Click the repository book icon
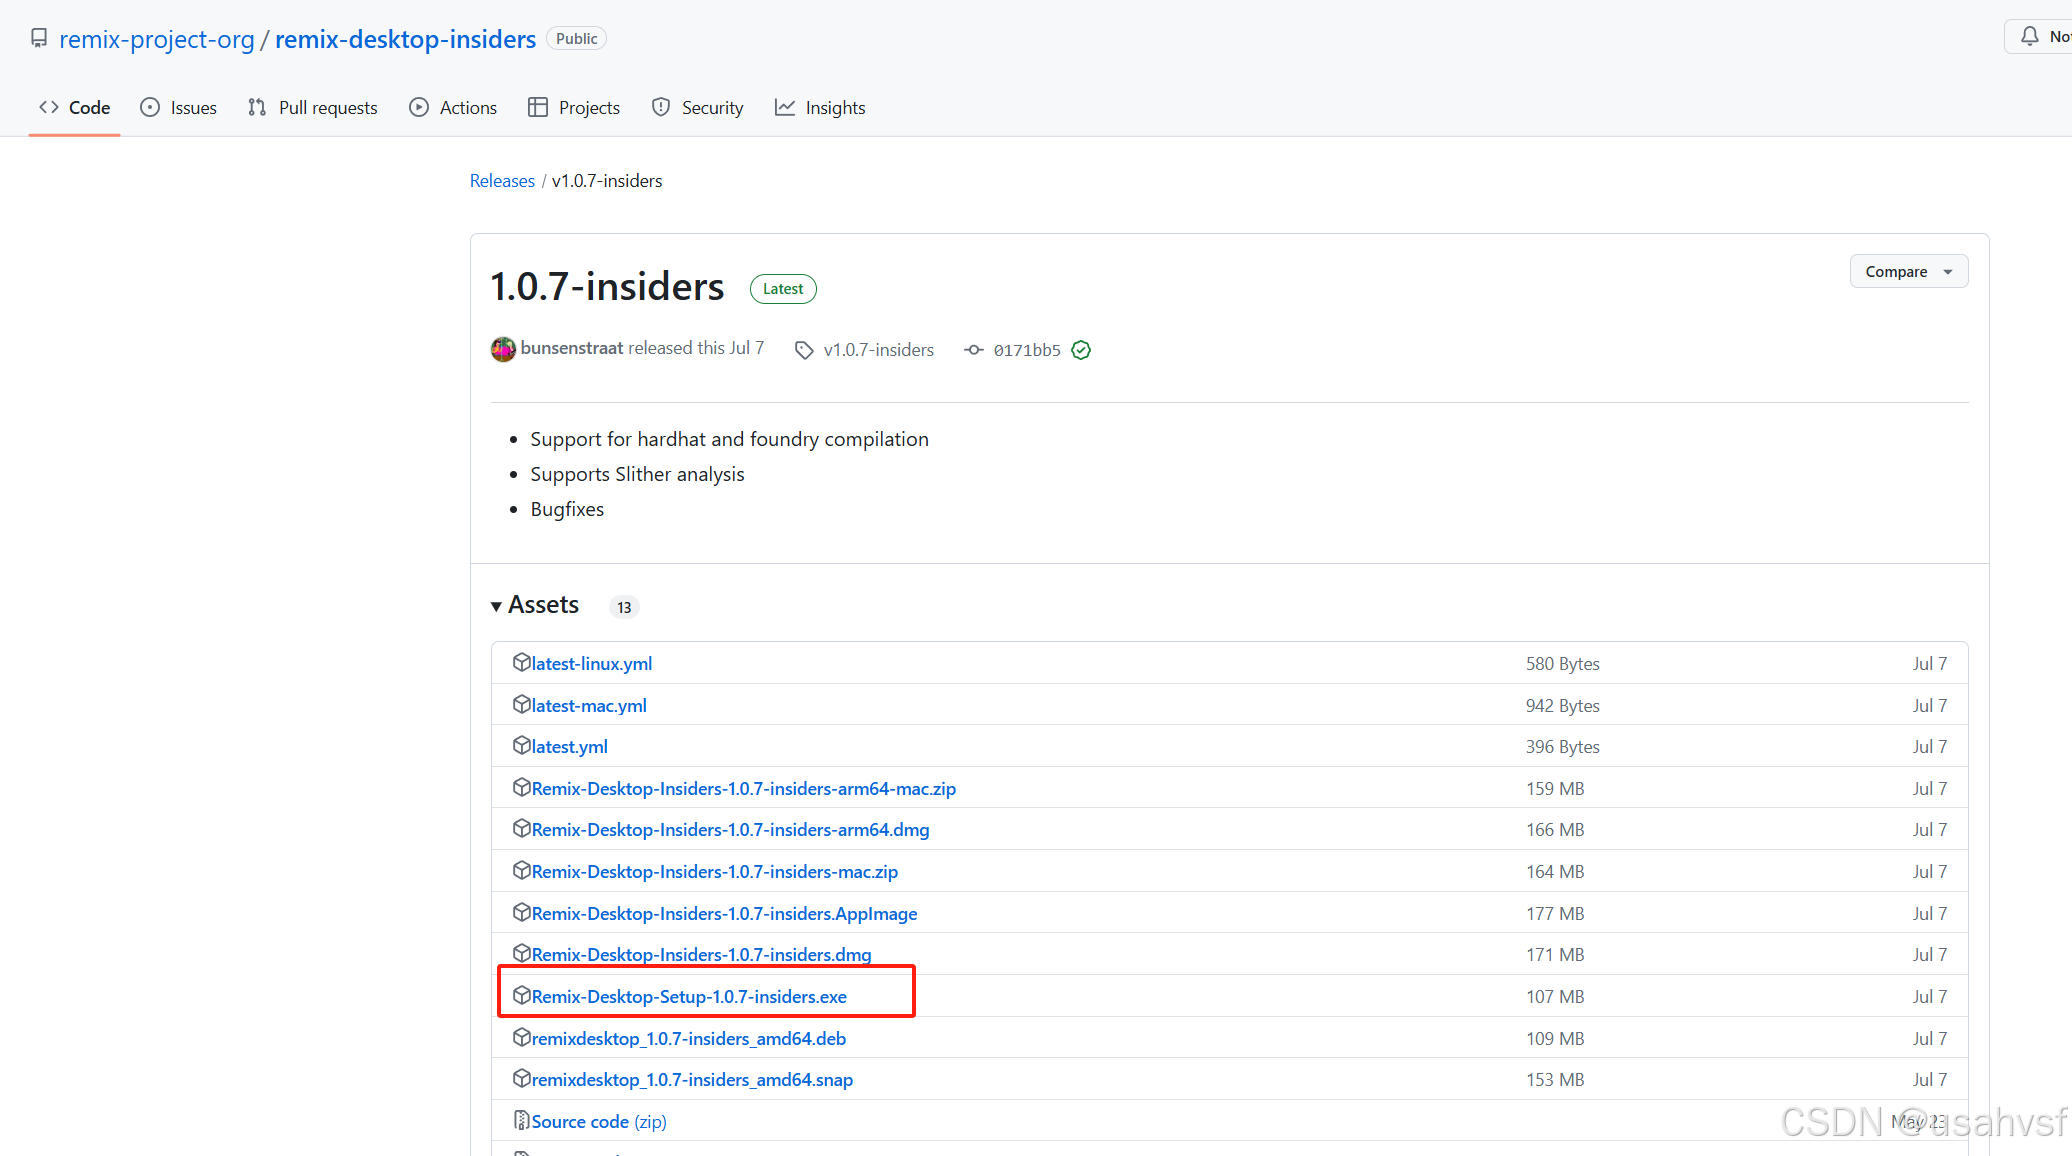 39,39
